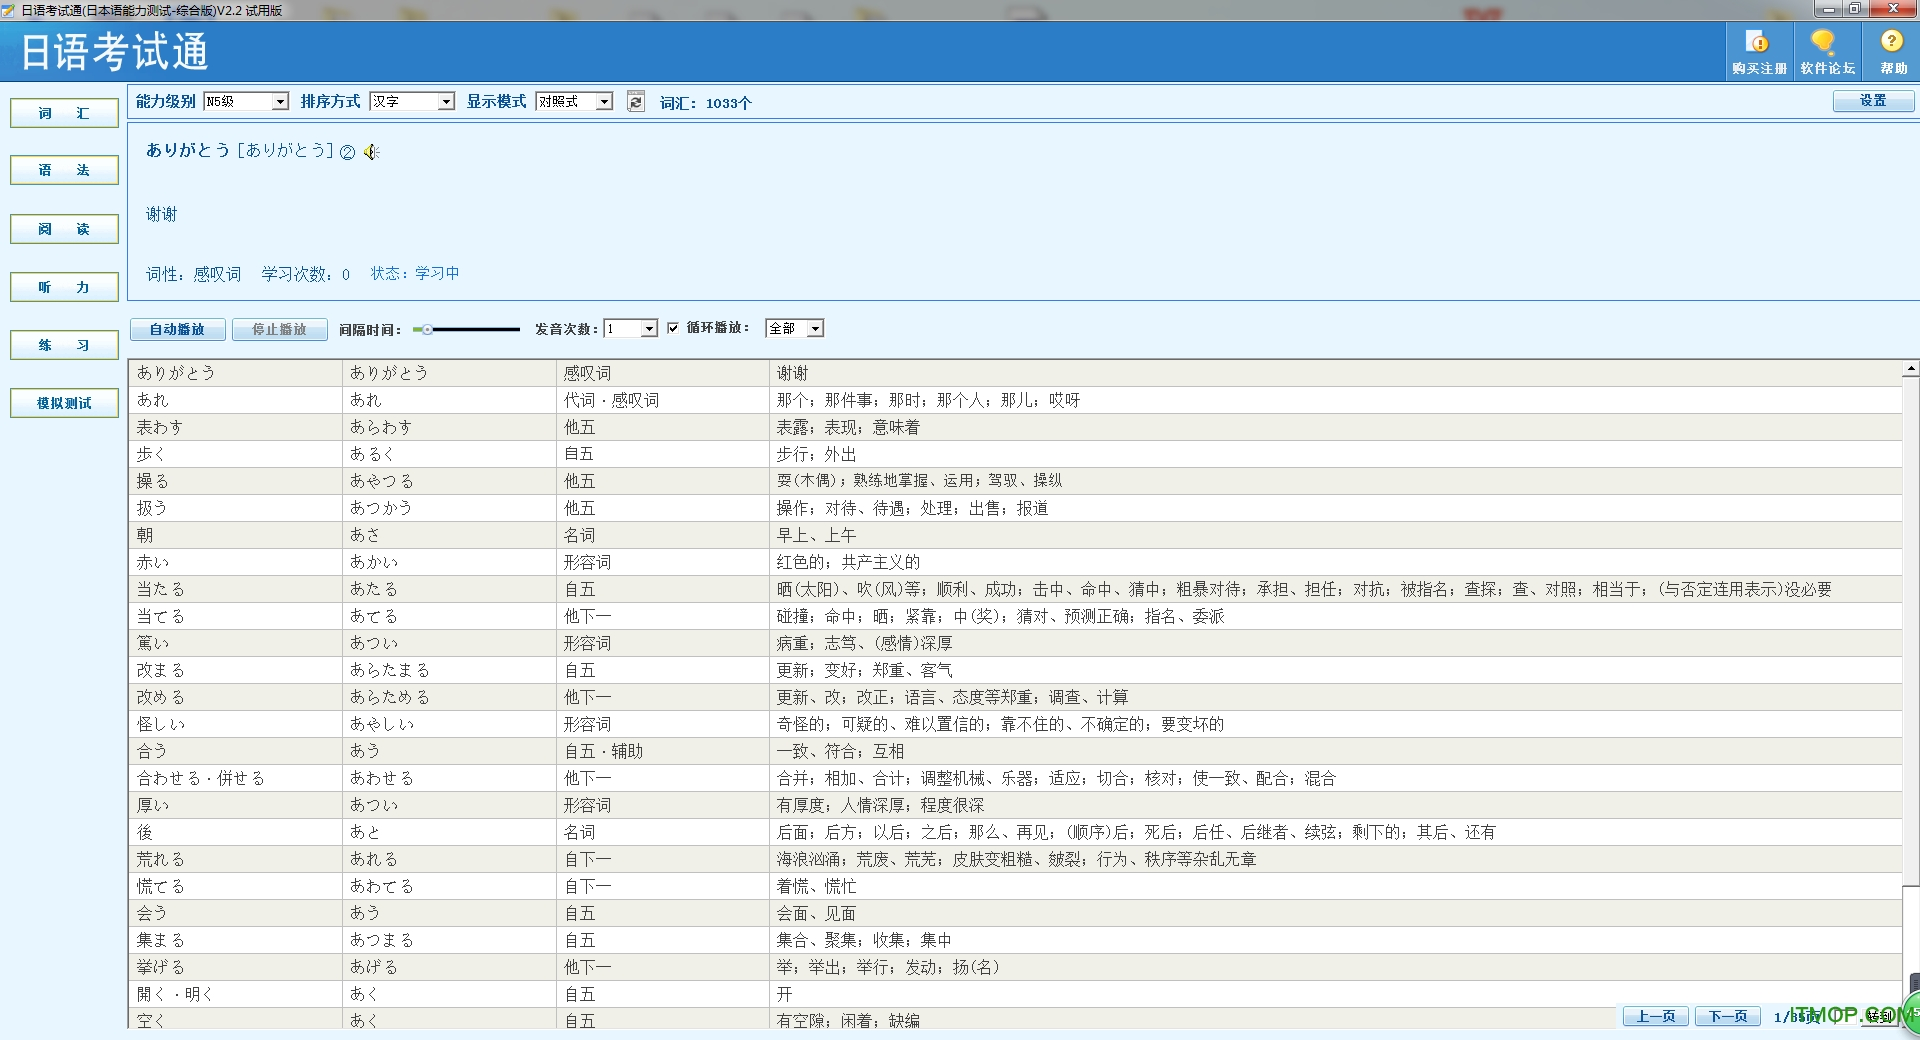1920x1040 pixels.
Task: Switch to the vocabulary (词汇) section
Action: (x=64, y=113)
